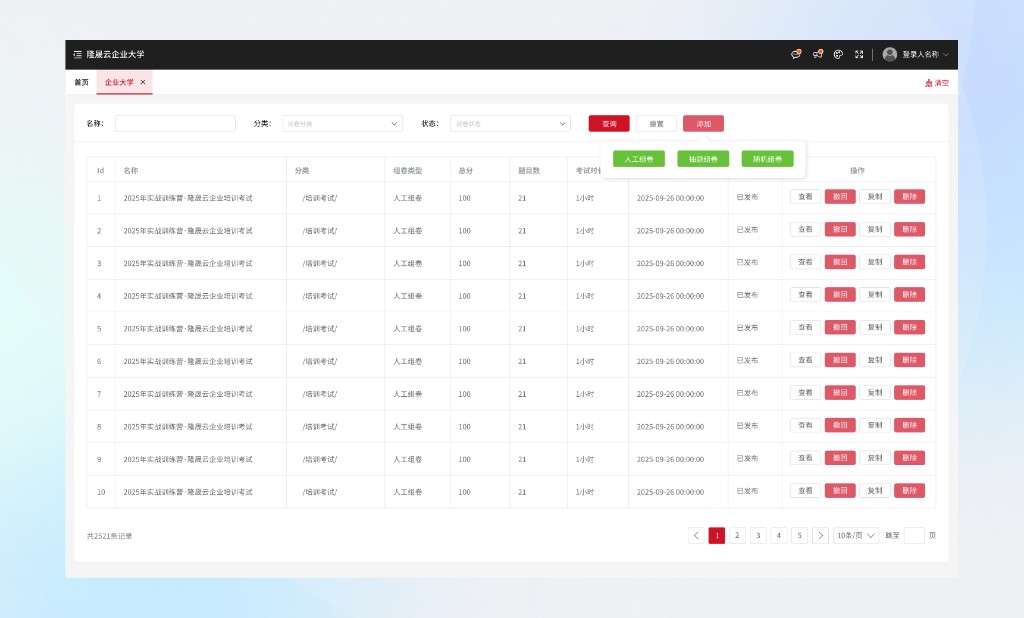This screenshot has width=1024, height=618.
Task: Expand the 状态 status dropdown
Action: point(510,124)
